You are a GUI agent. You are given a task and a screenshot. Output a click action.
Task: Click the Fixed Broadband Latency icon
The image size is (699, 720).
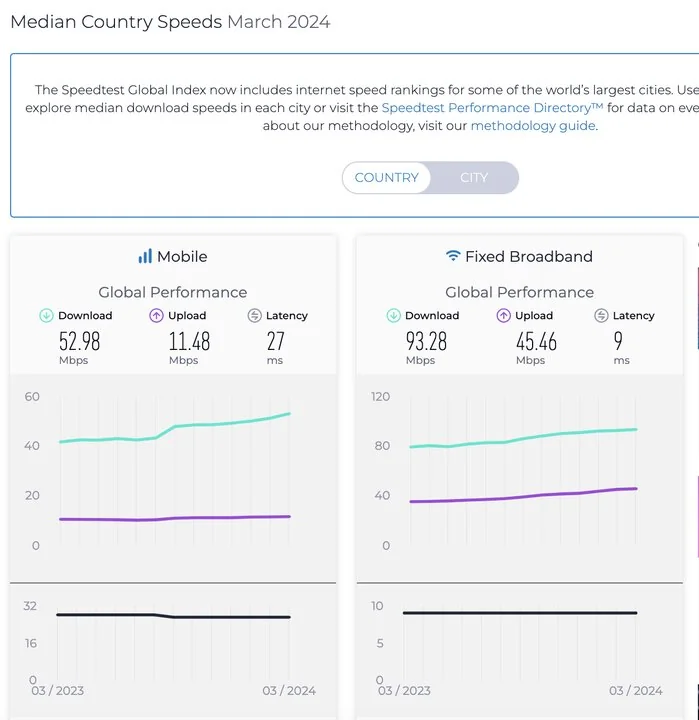[601, 315]
